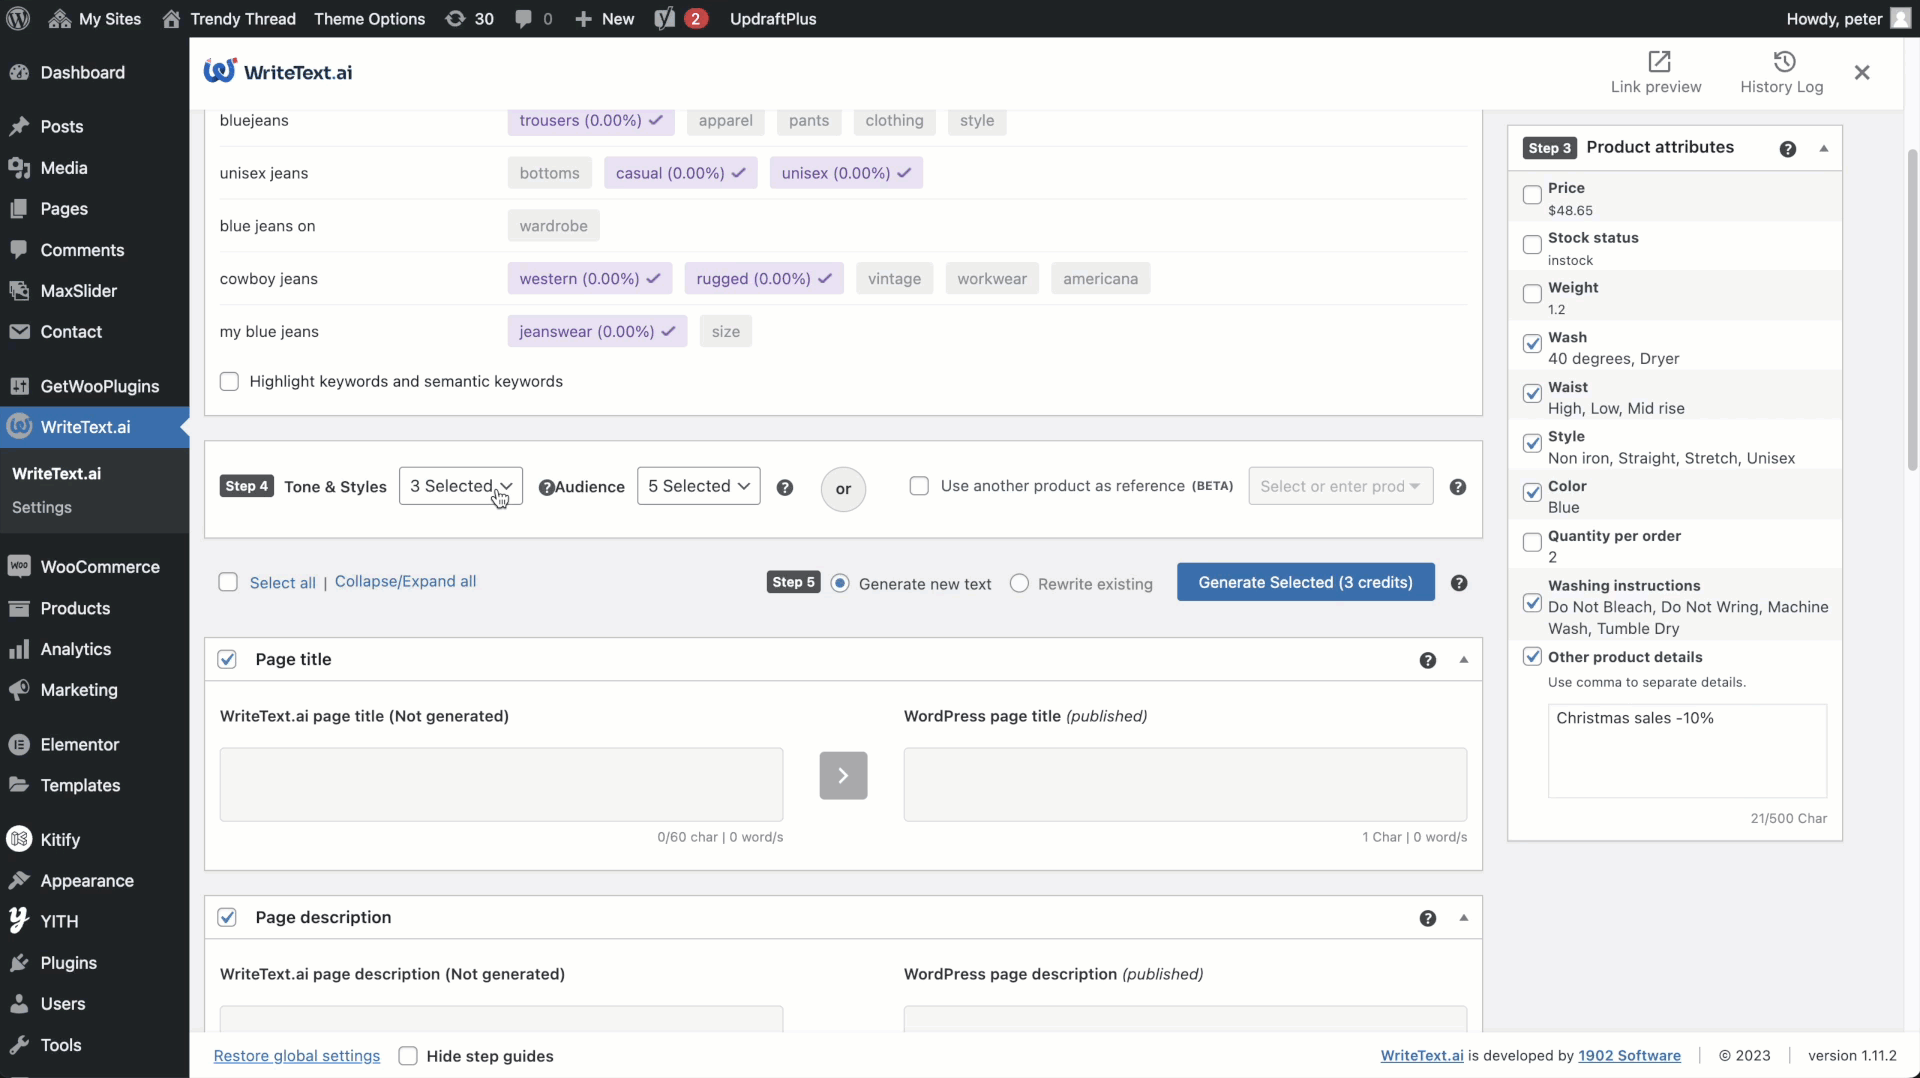The height and width of the screenshot is (1078, 1920).
Task: Click the Page description help icon
Action: (x=1428, y=918)
